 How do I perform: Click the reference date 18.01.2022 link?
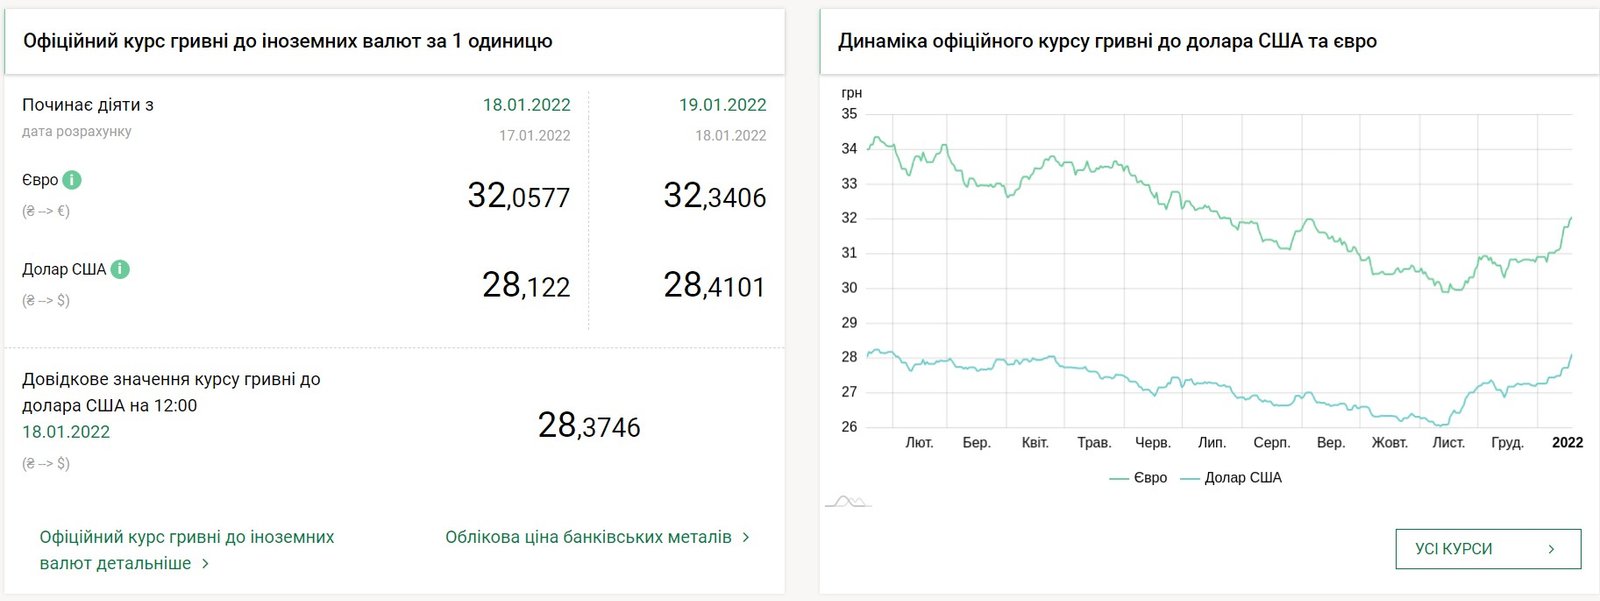pyautogui.click(x=66, y=432)
